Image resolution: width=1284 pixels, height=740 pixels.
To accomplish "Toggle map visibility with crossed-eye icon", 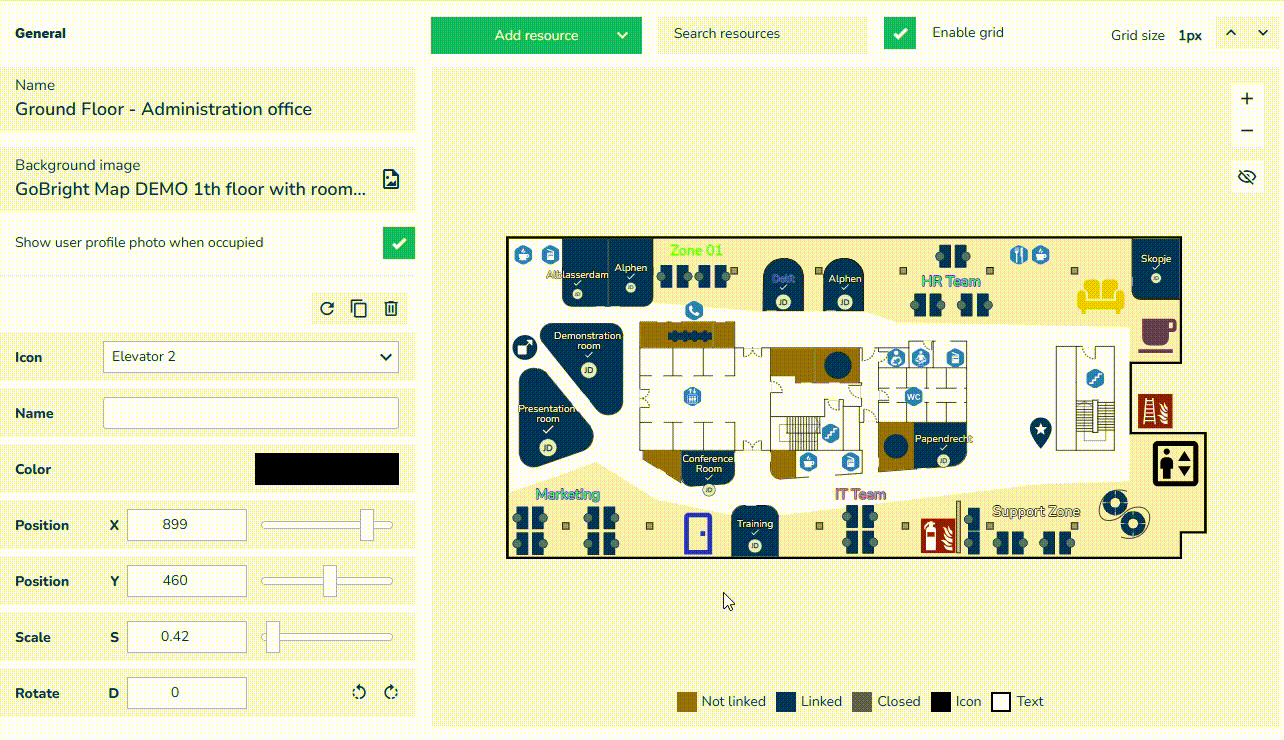I will 1246,177.
